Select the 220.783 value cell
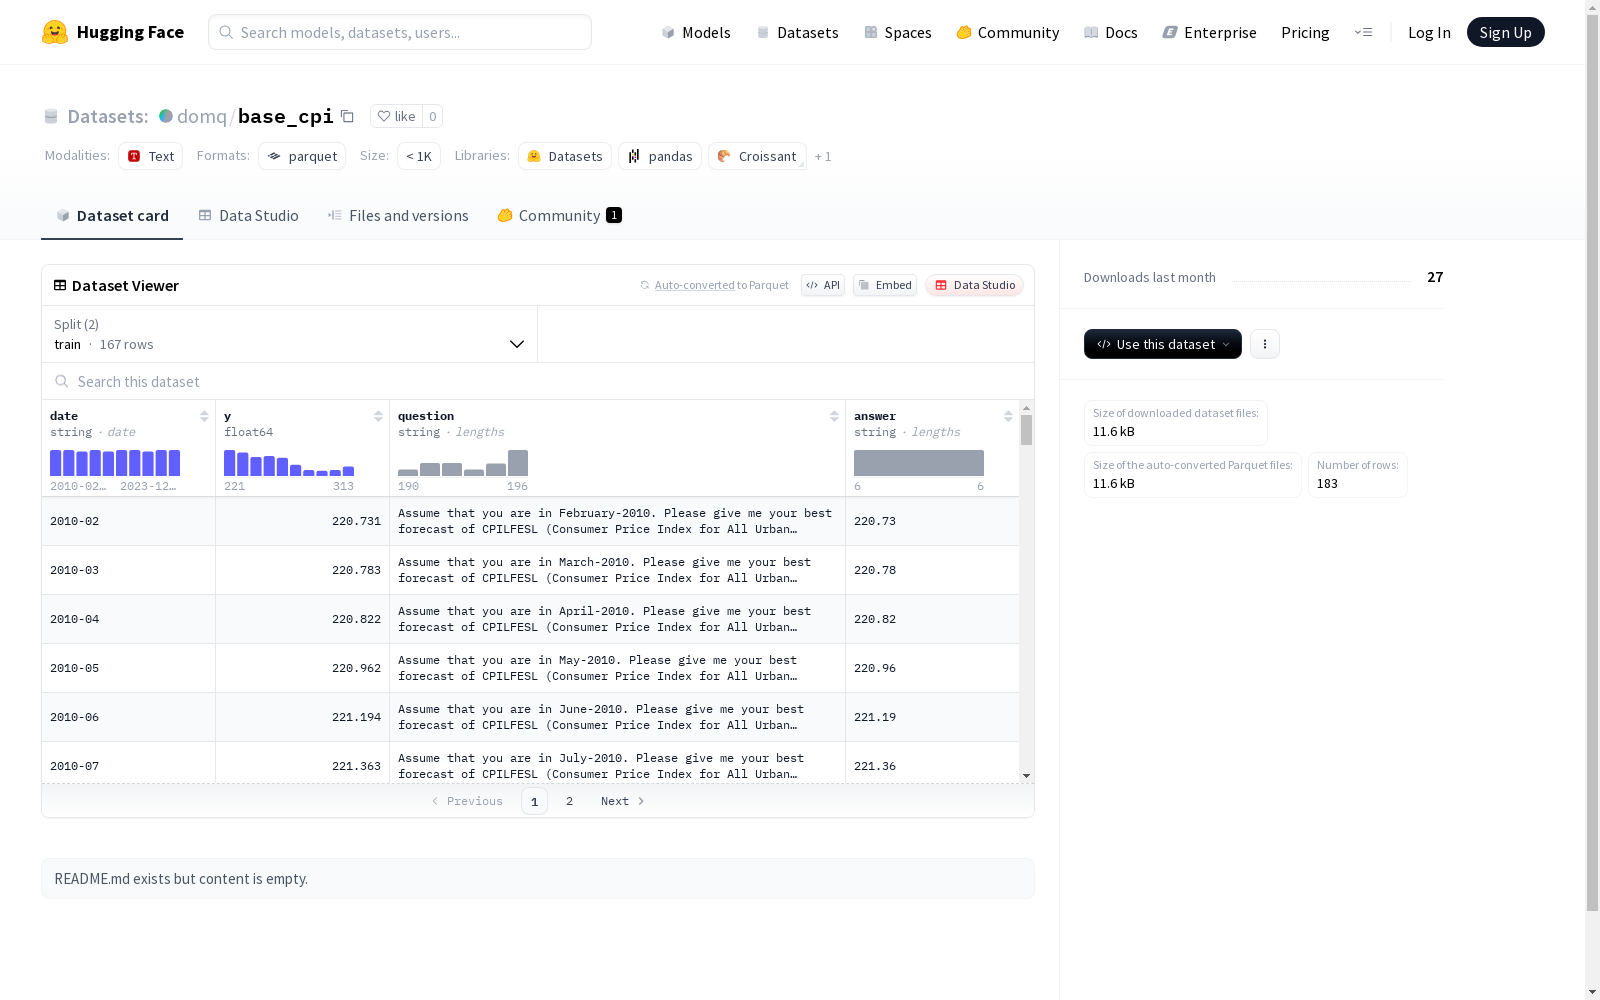 coord(303,570)
